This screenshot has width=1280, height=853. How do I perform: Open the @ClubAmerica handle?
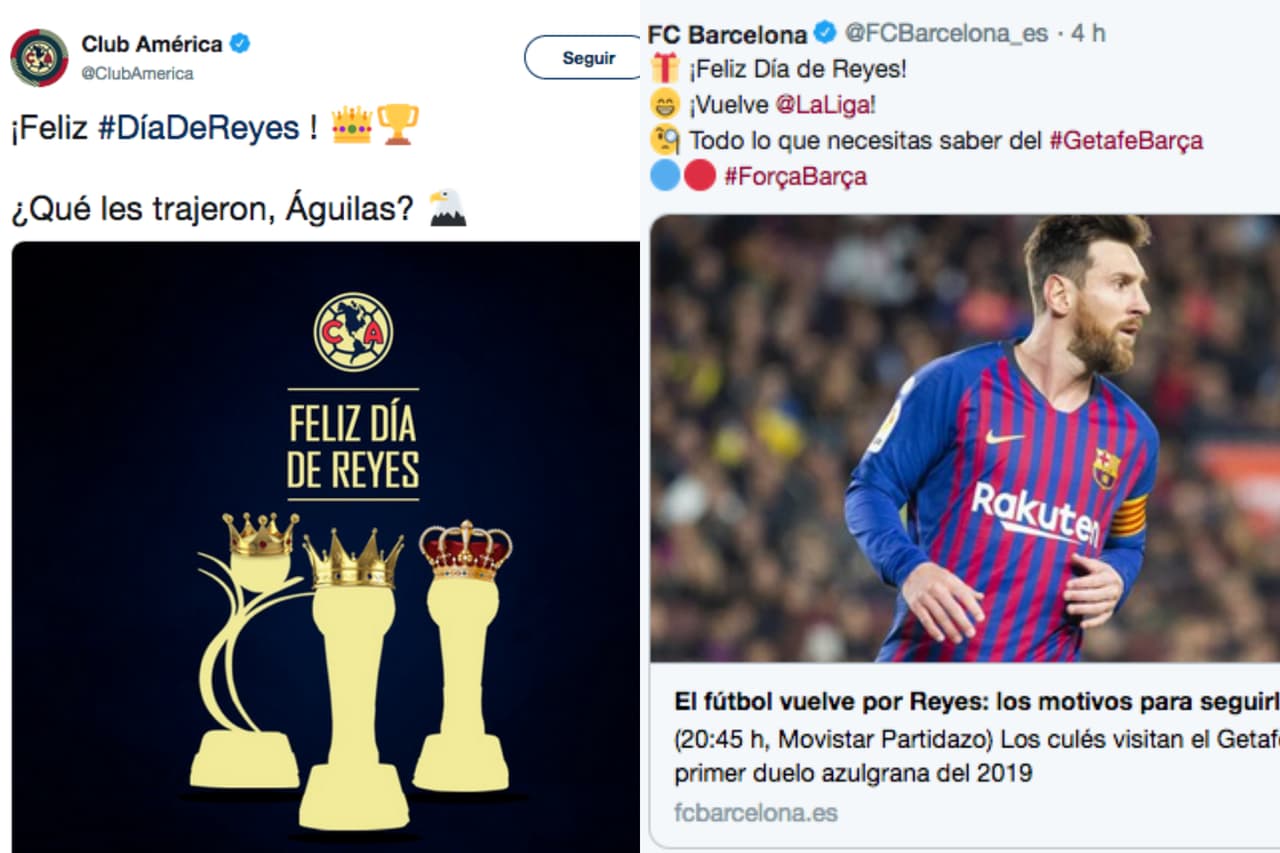click(137, 73)
